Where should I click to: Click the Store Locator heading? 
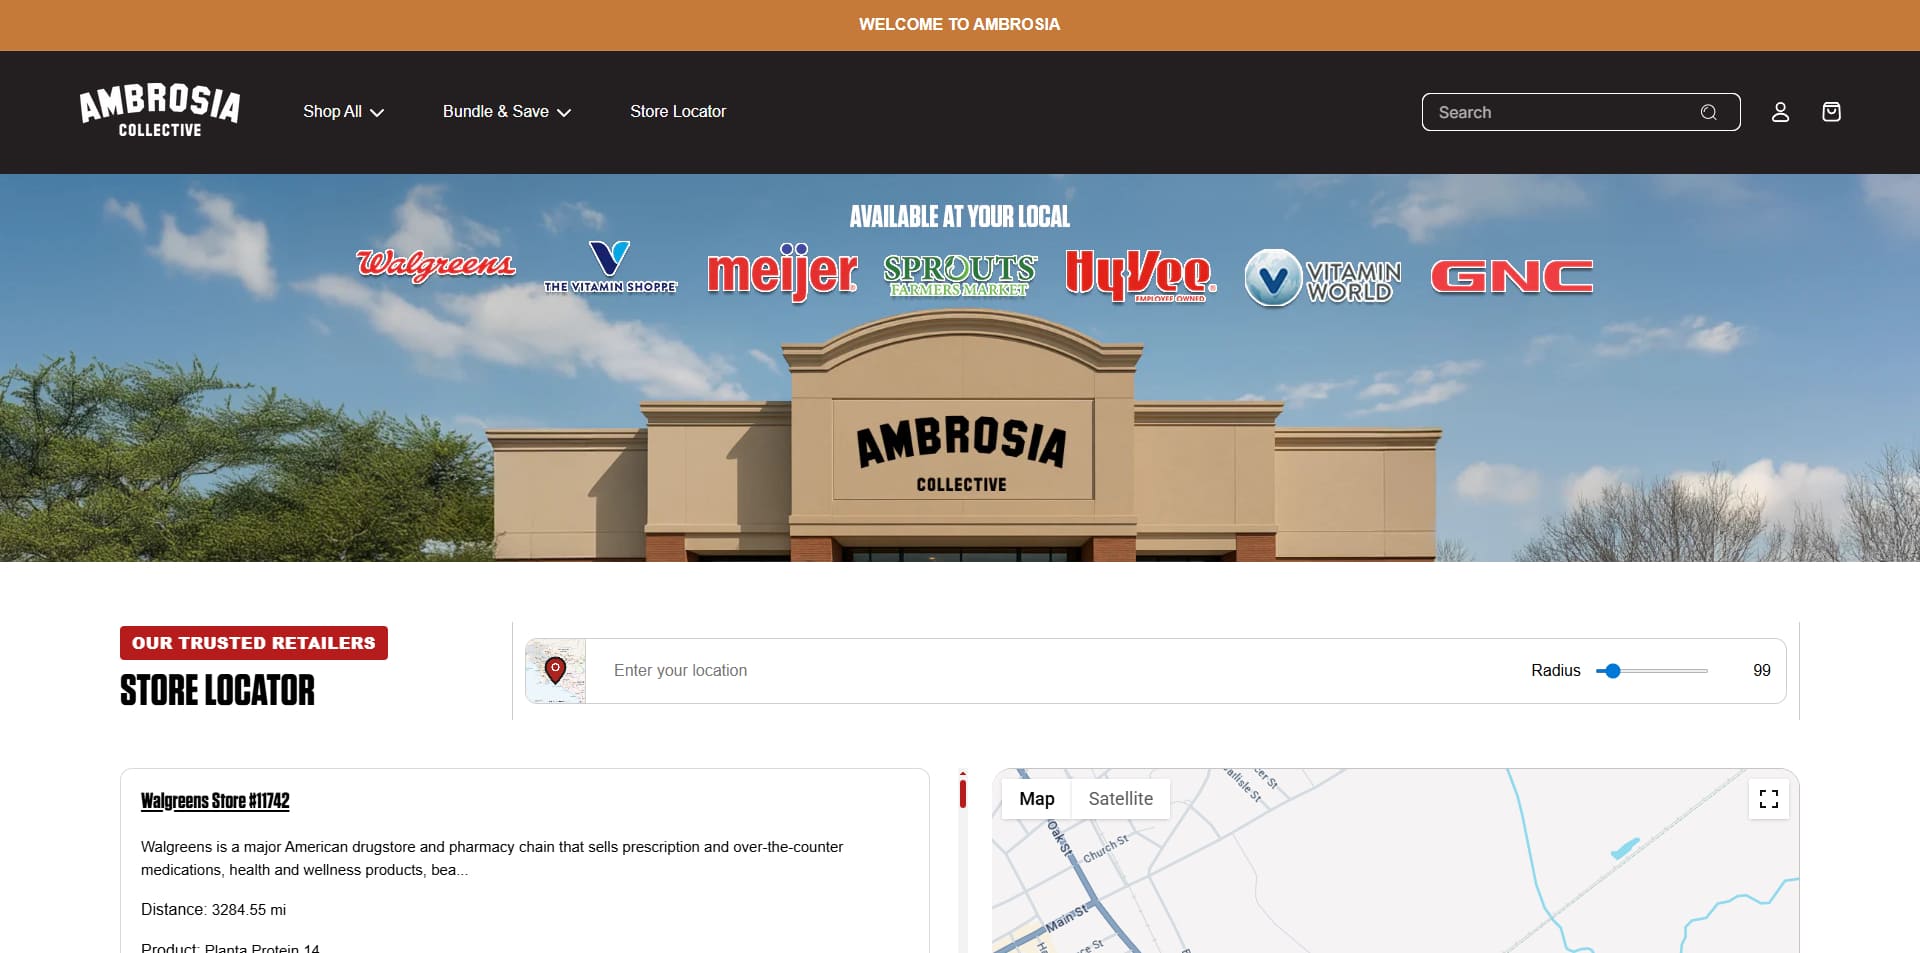pyautogui.click(x=217, y=691)
